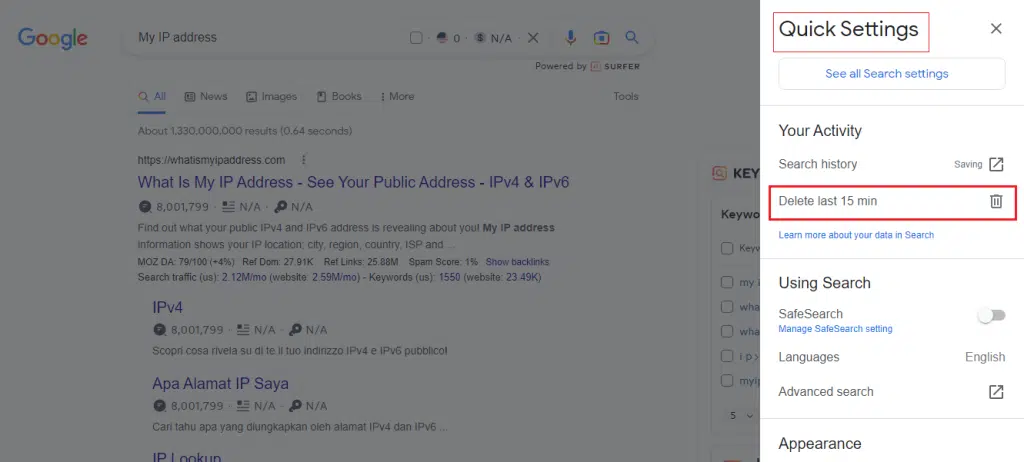This screenshot has height=462, width=1024.
Task: Click the Surfer logo under search bar
Action: 615,66
